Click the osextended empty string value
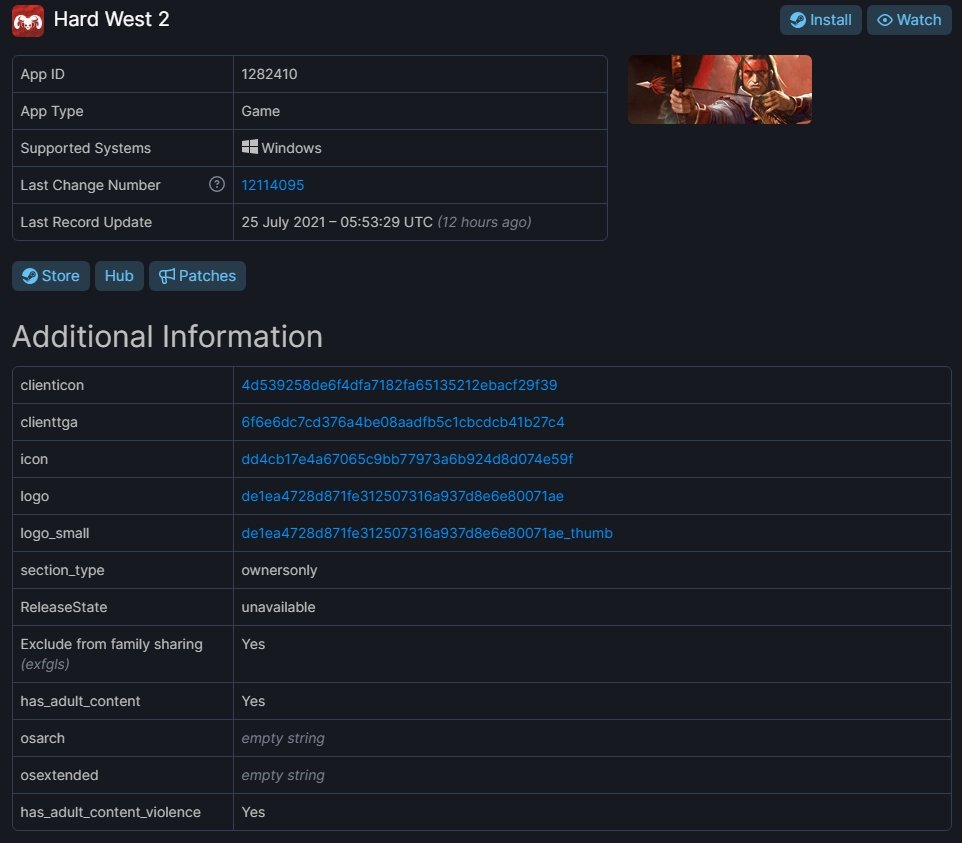This screenshot has width=962, height=843. click(283, 775)
